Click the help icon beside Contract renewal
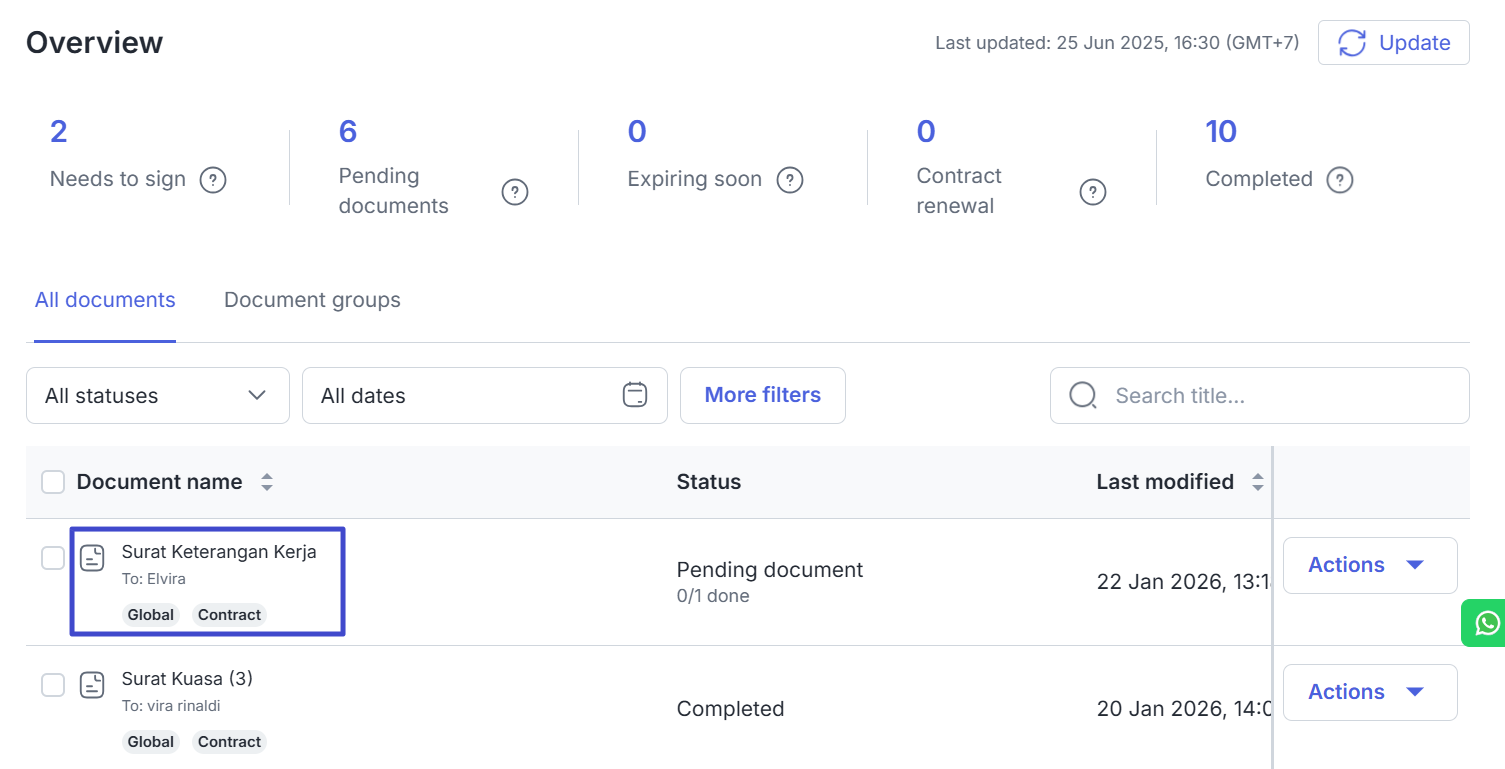 point(1093,192)
